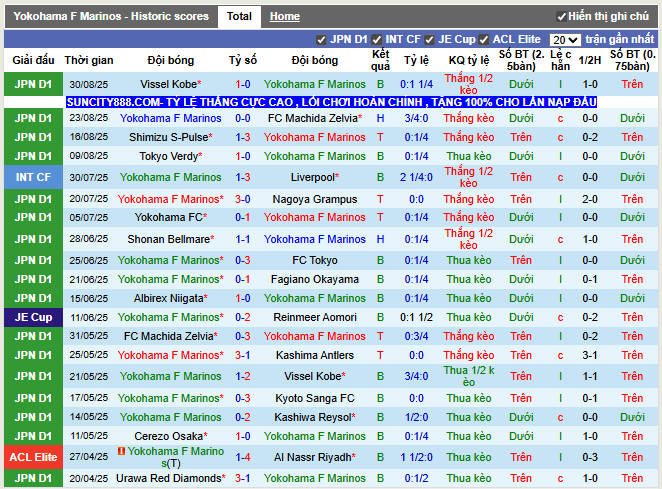Toggle the INT CF checkbox filter
The height and width of the screenshot is (489, 662).
tap(377, 40)
